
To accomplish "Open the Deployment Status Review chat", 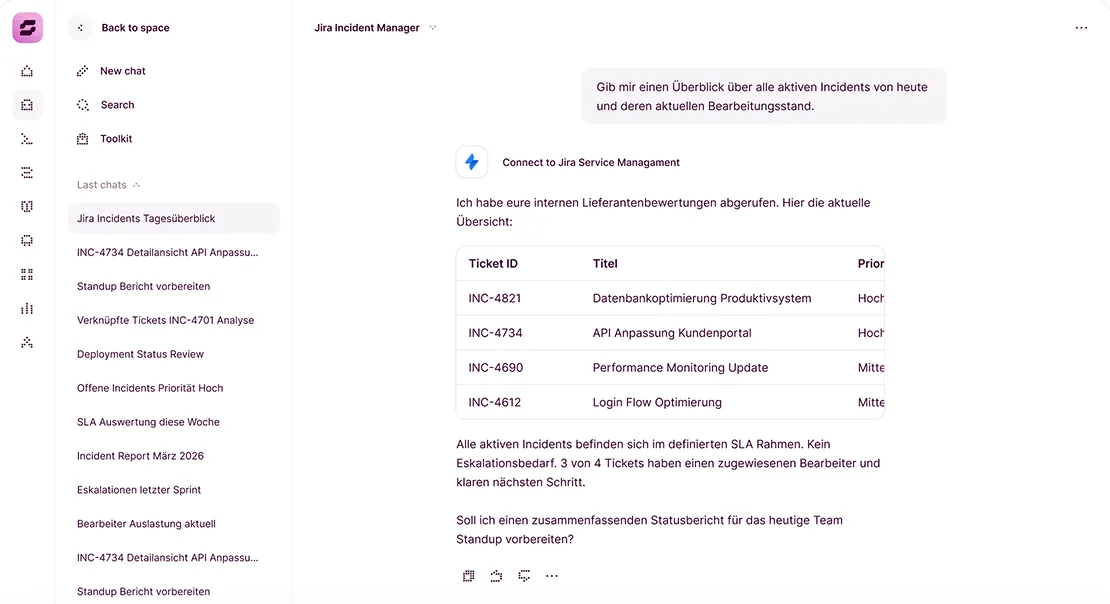I will pos(140,354).
